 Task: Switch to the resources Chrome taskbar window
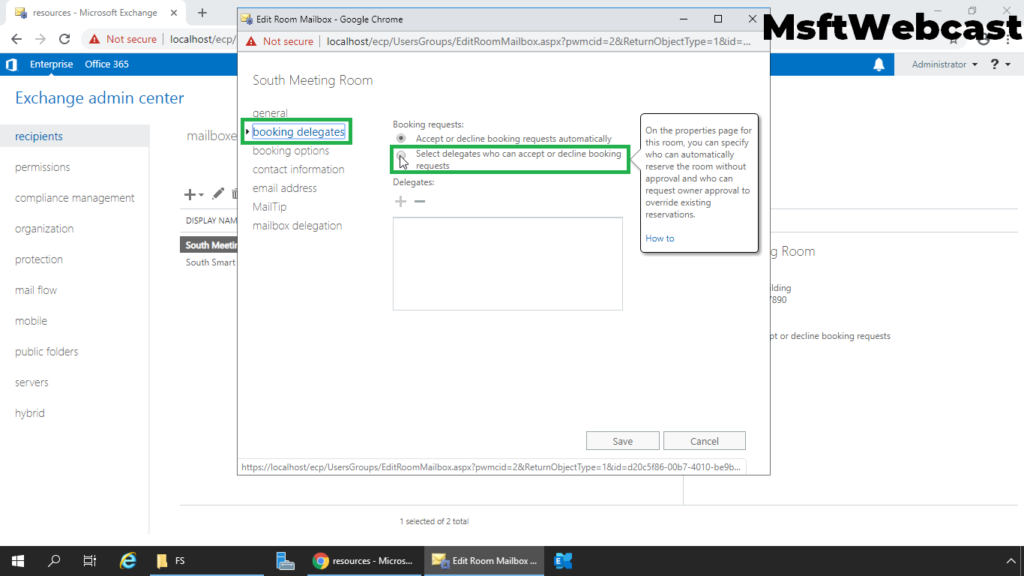click(363, 560)
